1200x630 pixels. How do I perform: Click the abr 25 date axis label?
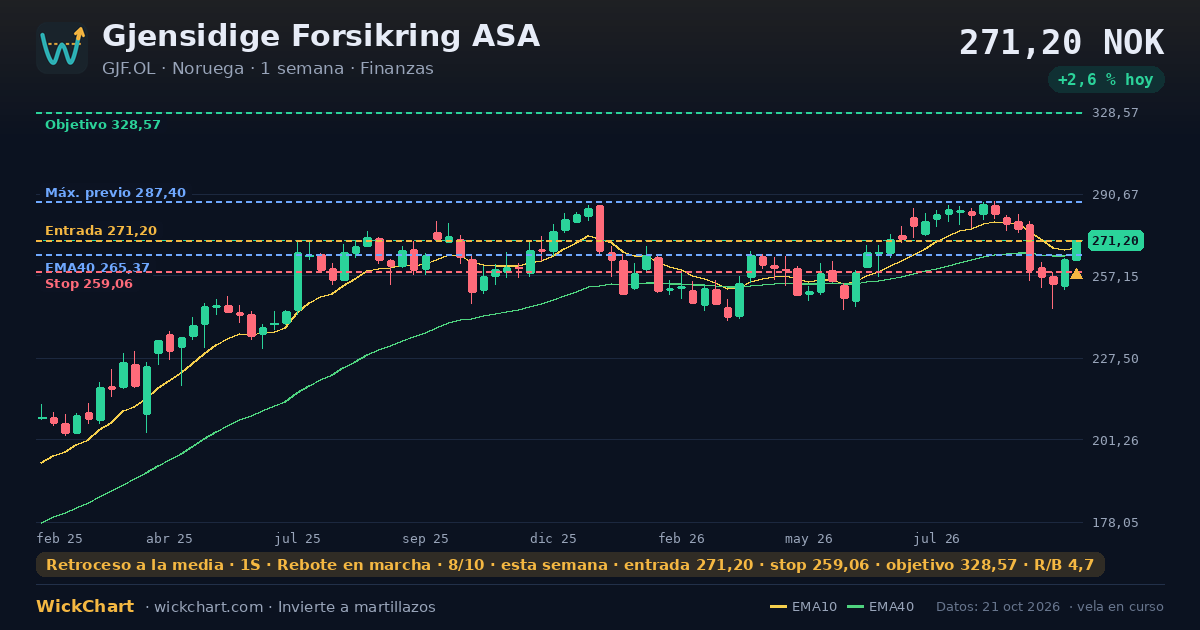tap(169, 538)
